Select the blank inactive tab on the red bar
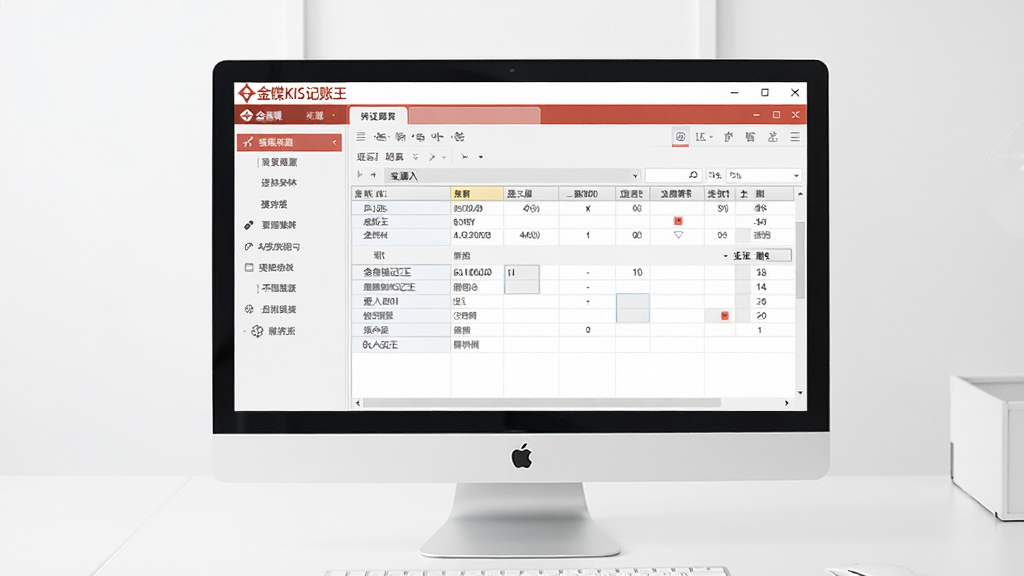 point(475,116)
